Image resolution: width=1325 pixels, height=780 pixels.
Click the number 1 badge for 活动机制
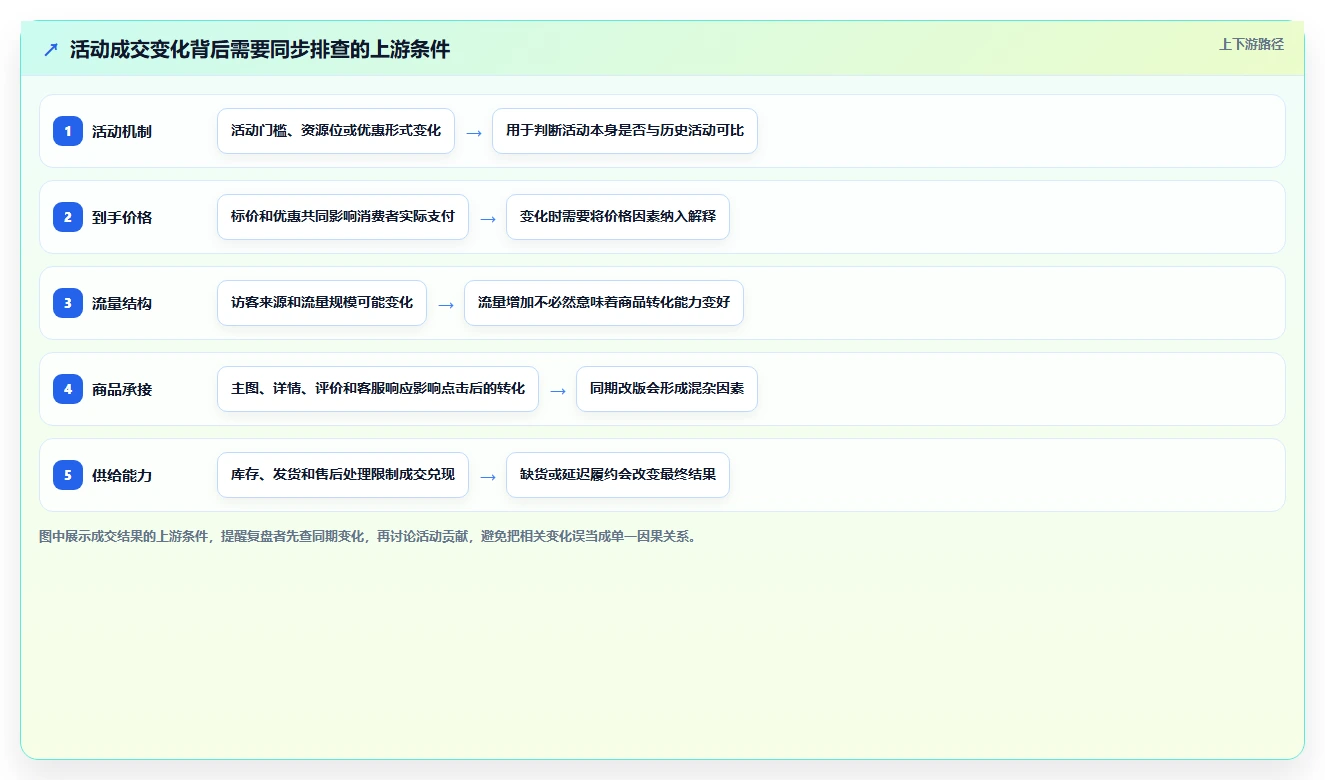click(x=68, y=131)
